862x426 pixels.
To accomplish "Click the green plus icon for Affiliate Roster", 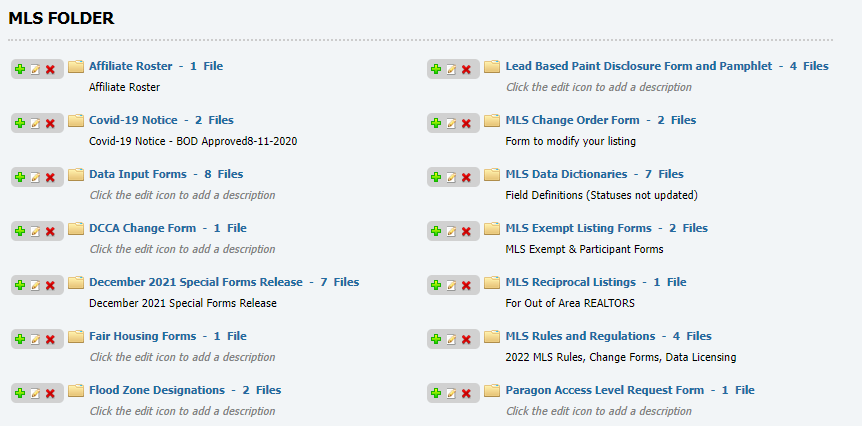I will tap(20, 69).
